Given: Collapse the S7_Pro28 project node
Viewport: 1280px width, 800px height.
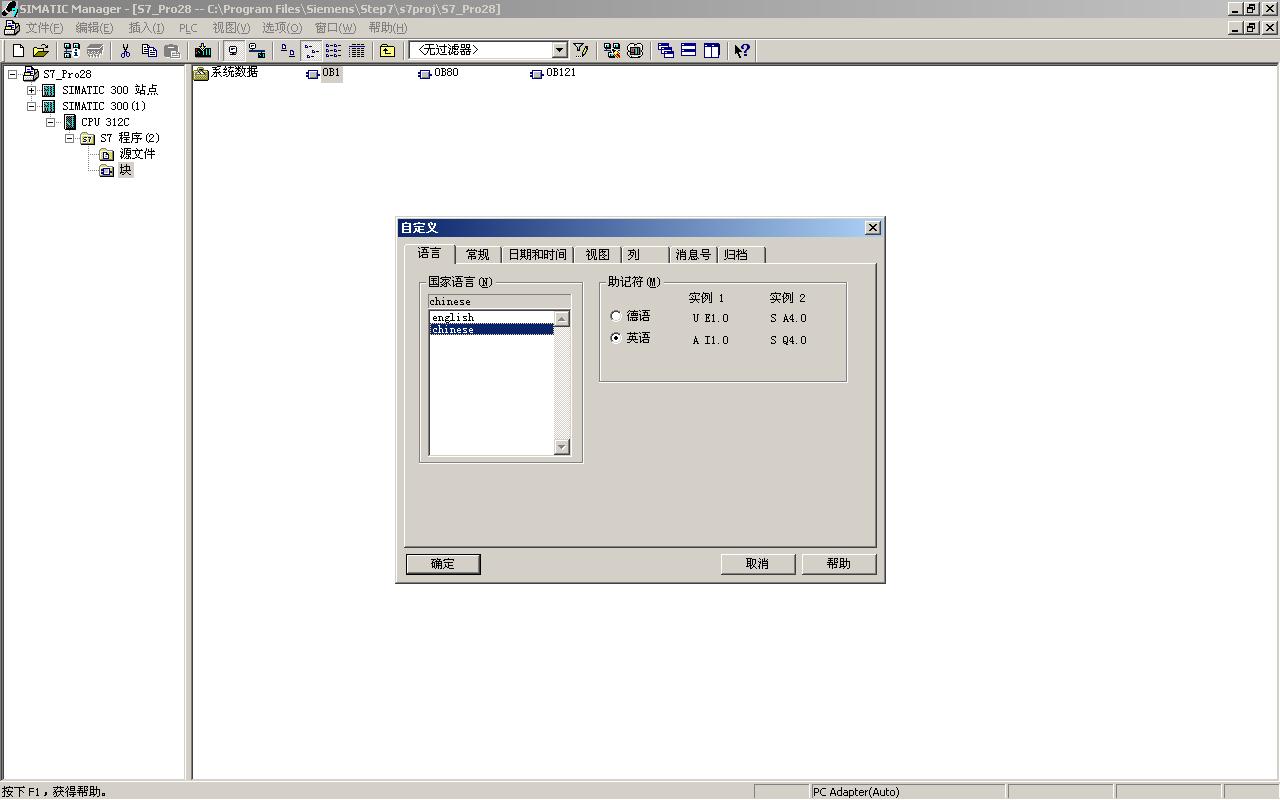Looking at the screenshot, I should click(x=13, y=74).
